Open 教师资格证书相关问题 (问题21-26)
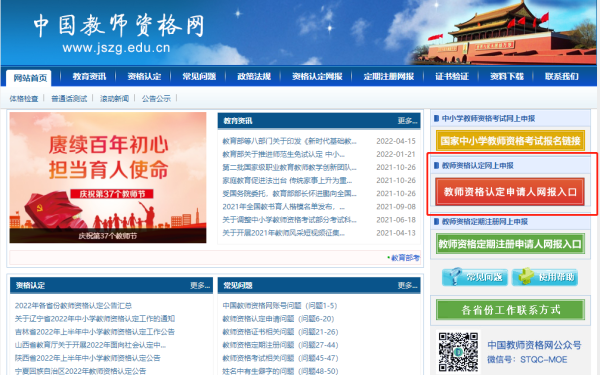This screenshot has height=375, width=600. (280, 332)
